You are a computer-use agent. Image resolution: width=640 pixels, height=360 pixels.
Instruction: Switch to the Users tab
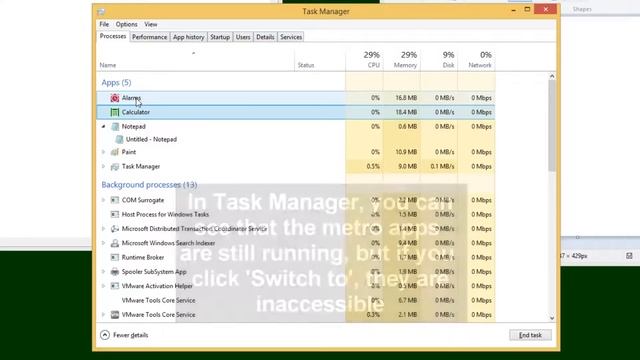click(x=243, y=37)
